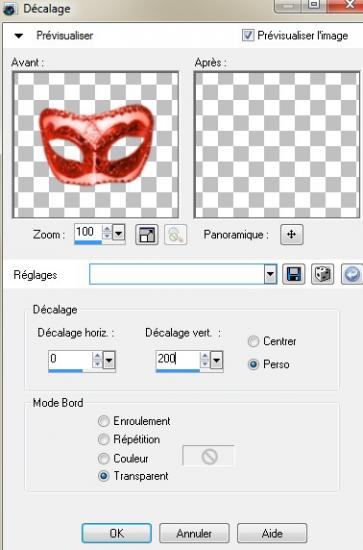Click the disabled color prohibition swatch

[208, 456]
